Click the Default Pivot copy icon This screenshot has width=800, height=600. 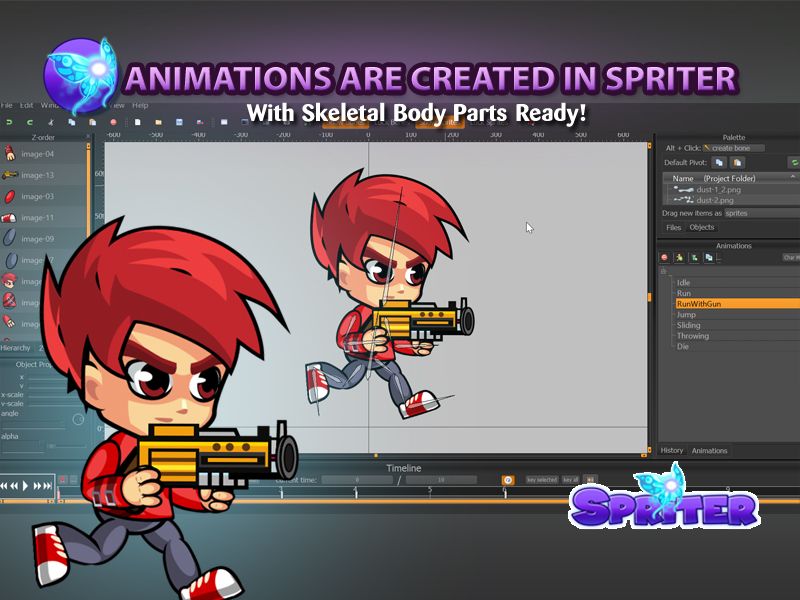719,163
